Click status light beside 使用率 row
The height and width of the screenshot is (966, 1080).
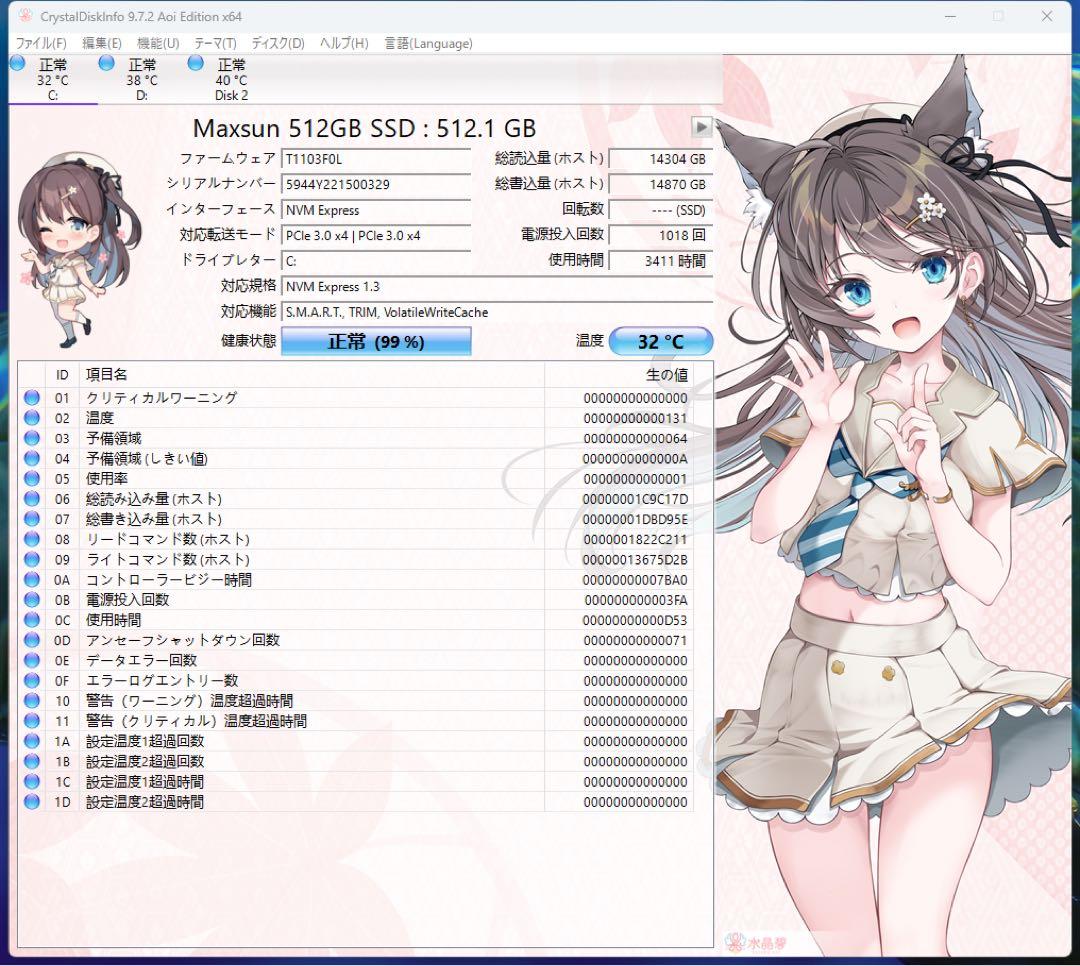click(32, 478)
